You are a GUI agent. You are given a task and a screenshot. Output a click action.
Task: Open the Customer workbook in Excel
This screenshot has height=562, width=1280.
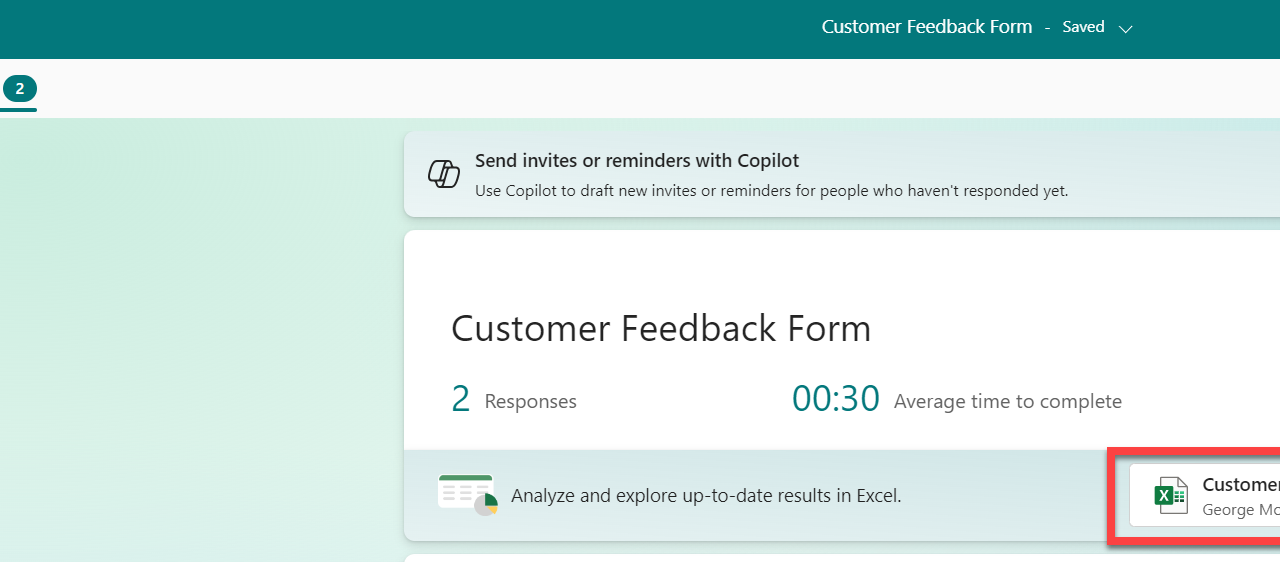[1240, 485]
